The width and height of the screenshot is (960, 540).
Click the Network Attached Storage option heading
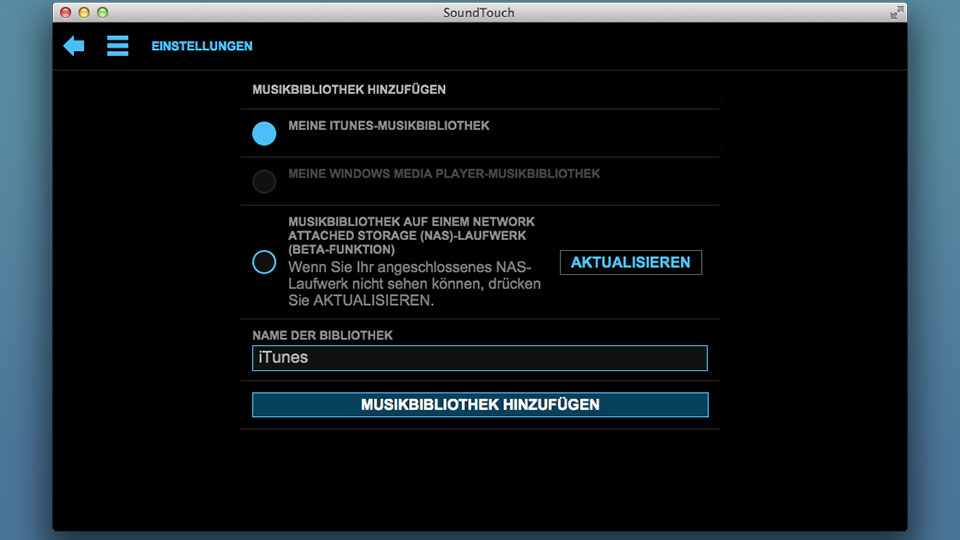point(411,235)
